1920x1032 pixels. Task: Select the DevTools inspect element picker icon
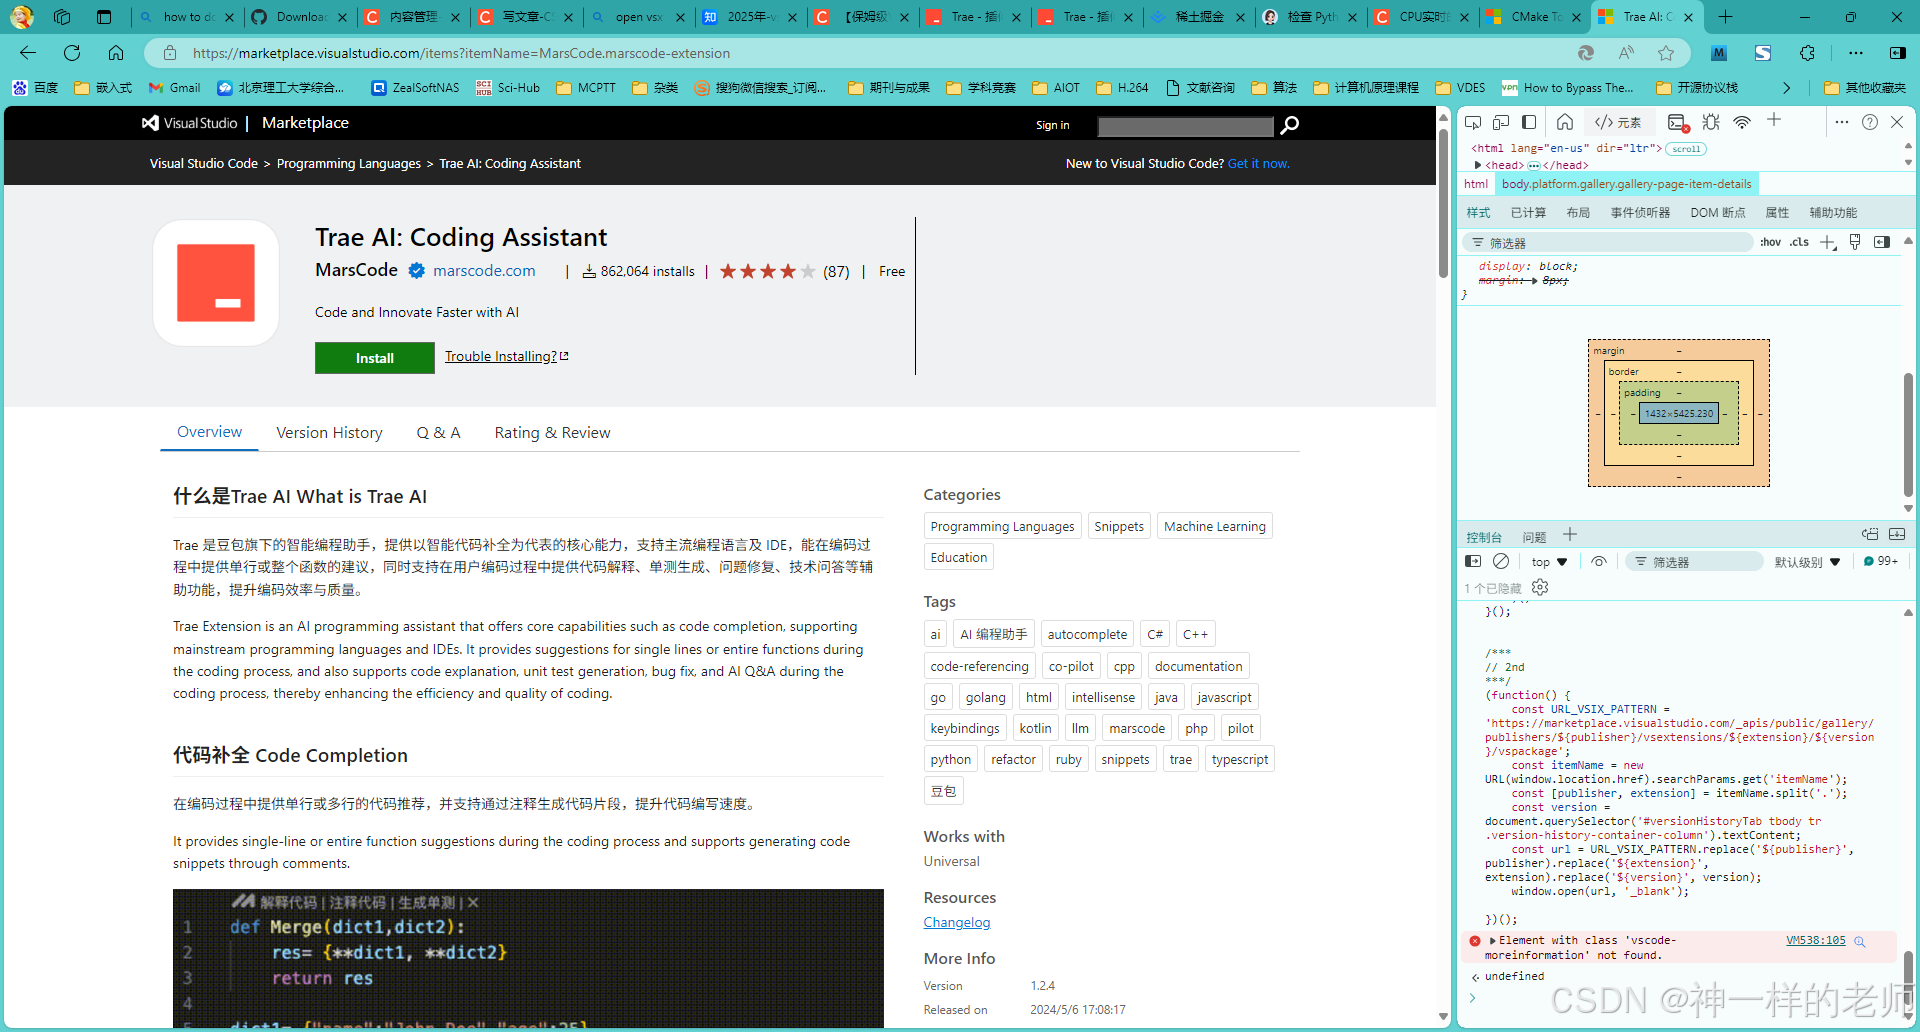click(1473, 122)
